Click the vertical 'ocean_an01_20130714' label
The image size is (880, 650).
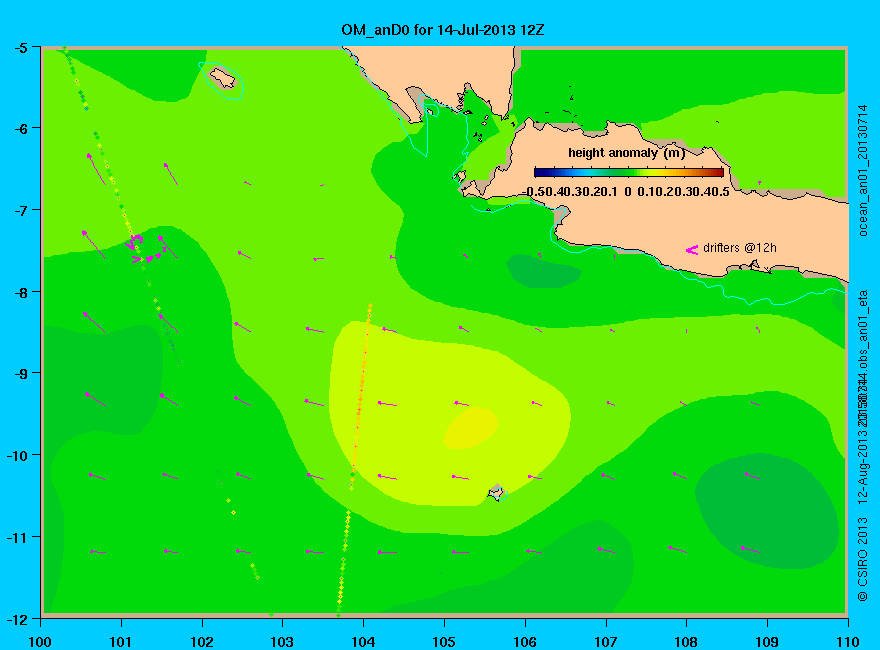click(x=863, y=171)
